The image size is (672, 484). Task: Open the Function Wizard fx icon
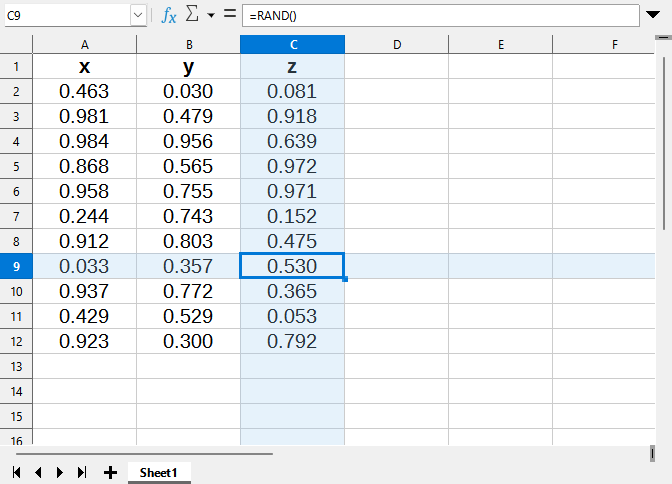[x=169, y=16]
